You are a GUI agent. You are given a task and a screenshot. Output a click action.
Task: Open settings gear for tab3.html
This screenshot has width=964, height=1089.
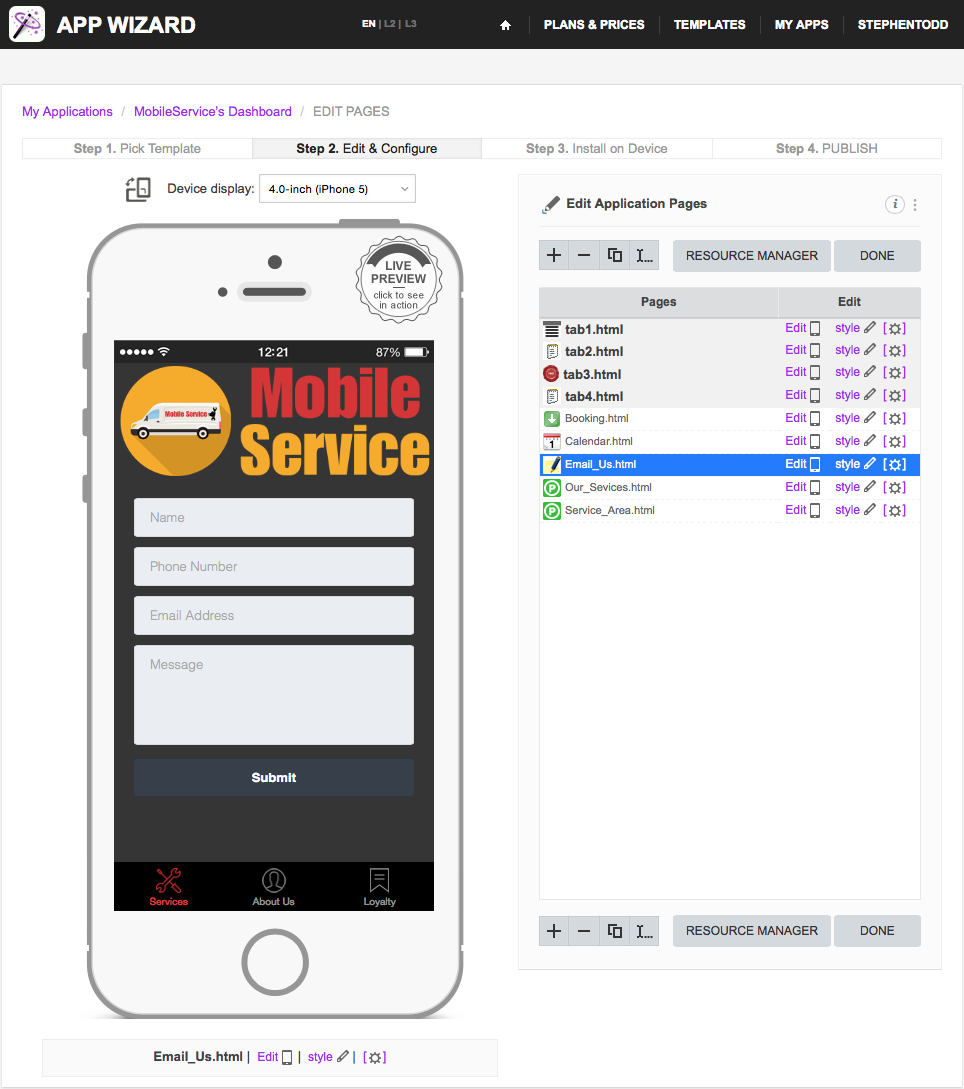click(895, 373)
